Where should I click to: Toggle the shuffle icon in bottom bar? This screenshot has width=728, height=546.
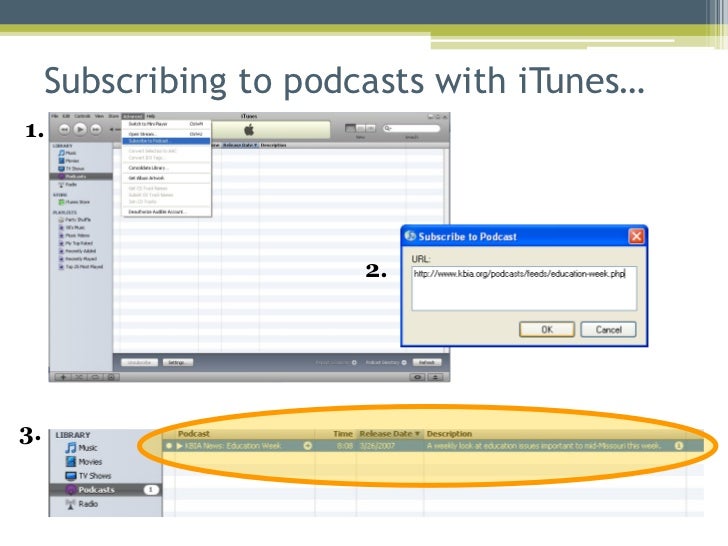coord(79,377)
